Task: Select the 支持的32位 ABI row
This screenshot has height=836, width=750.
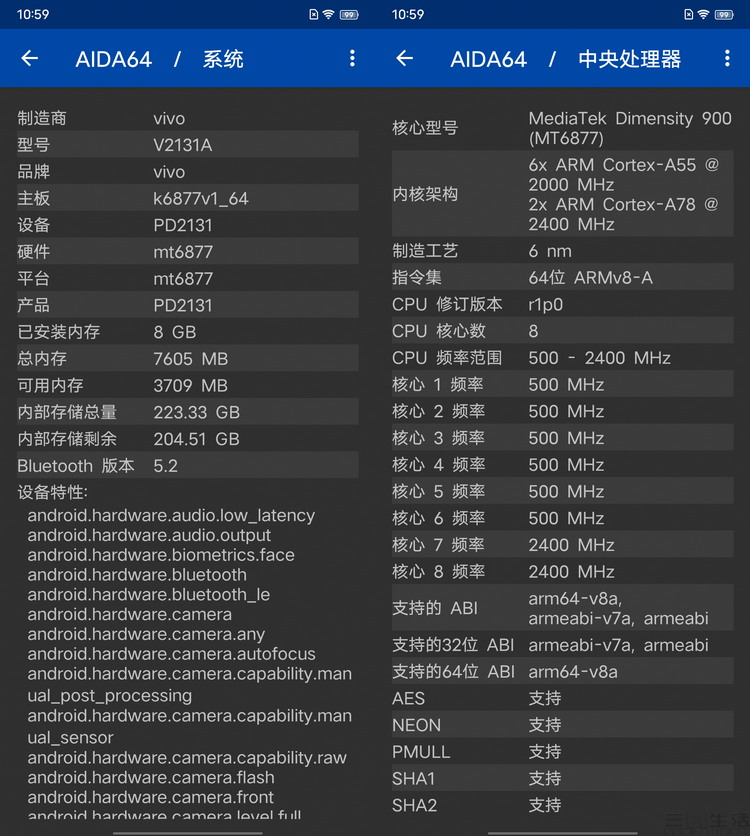Action: [x=562, y=645]
